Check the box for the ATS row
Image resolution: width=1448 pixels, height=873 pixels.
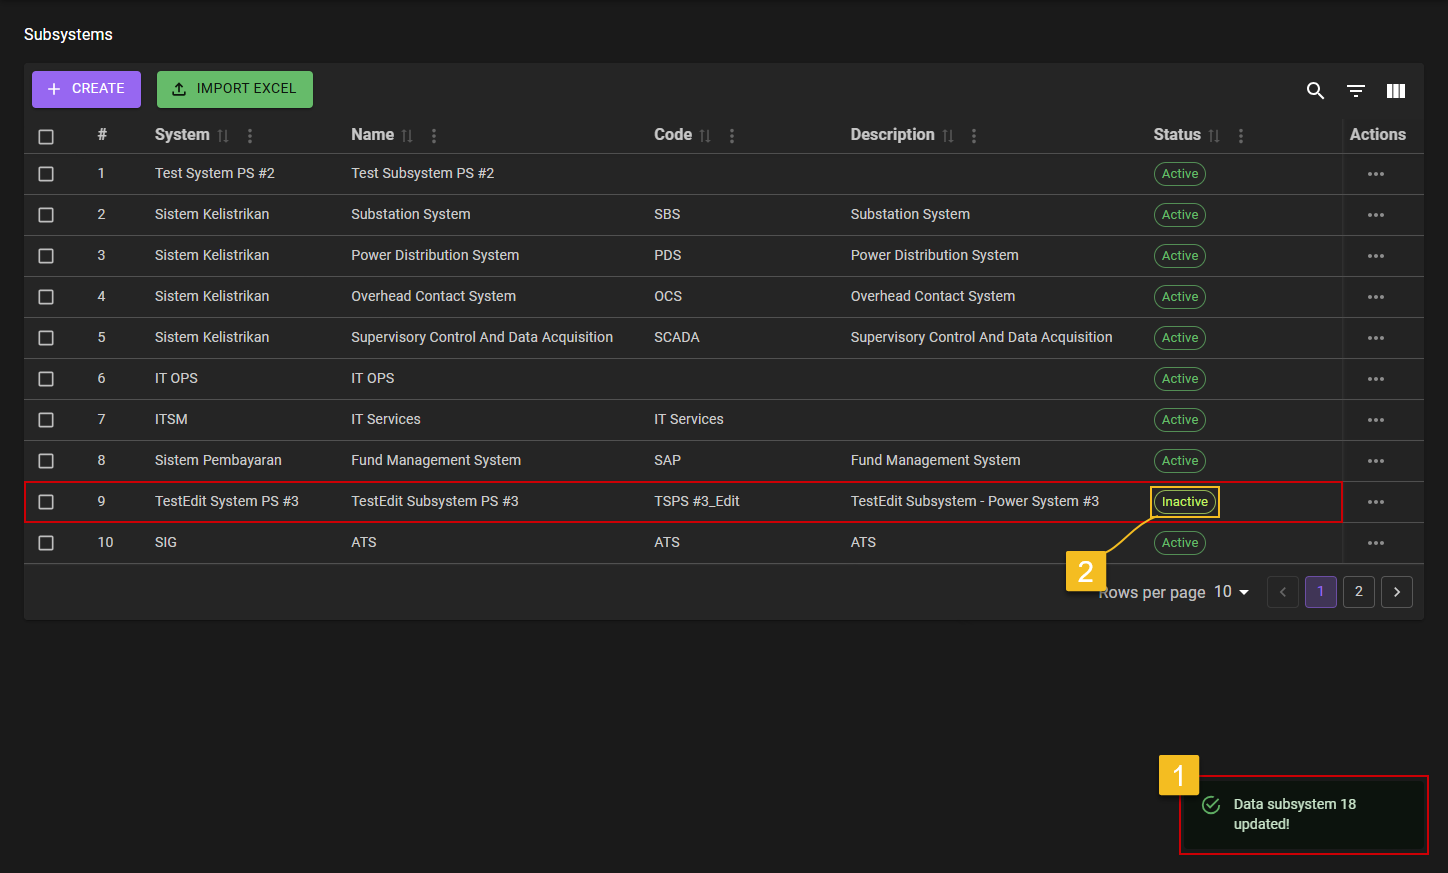tap(46, 543)
